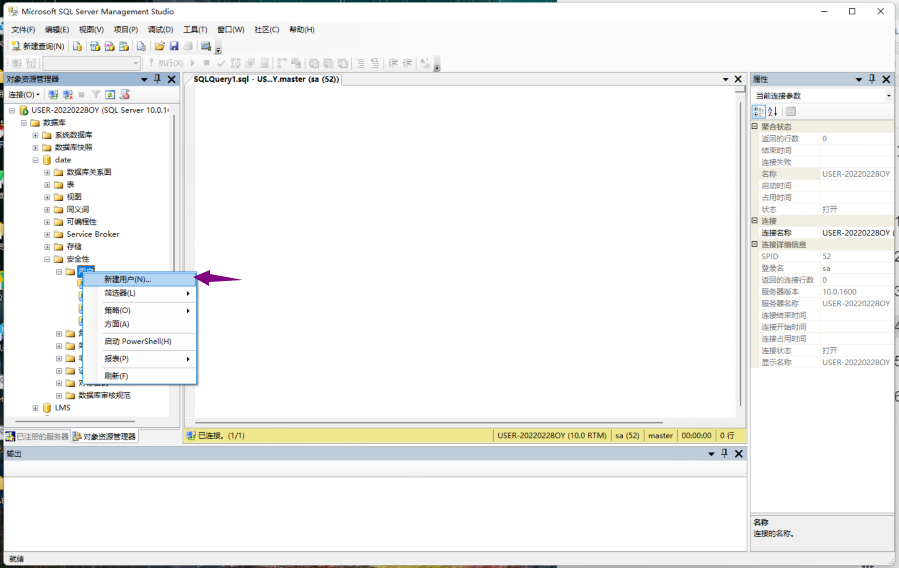Click the print icon in the top toolbar
The width and height of the screenshot is (899, 568).
(x=188, y=46)
